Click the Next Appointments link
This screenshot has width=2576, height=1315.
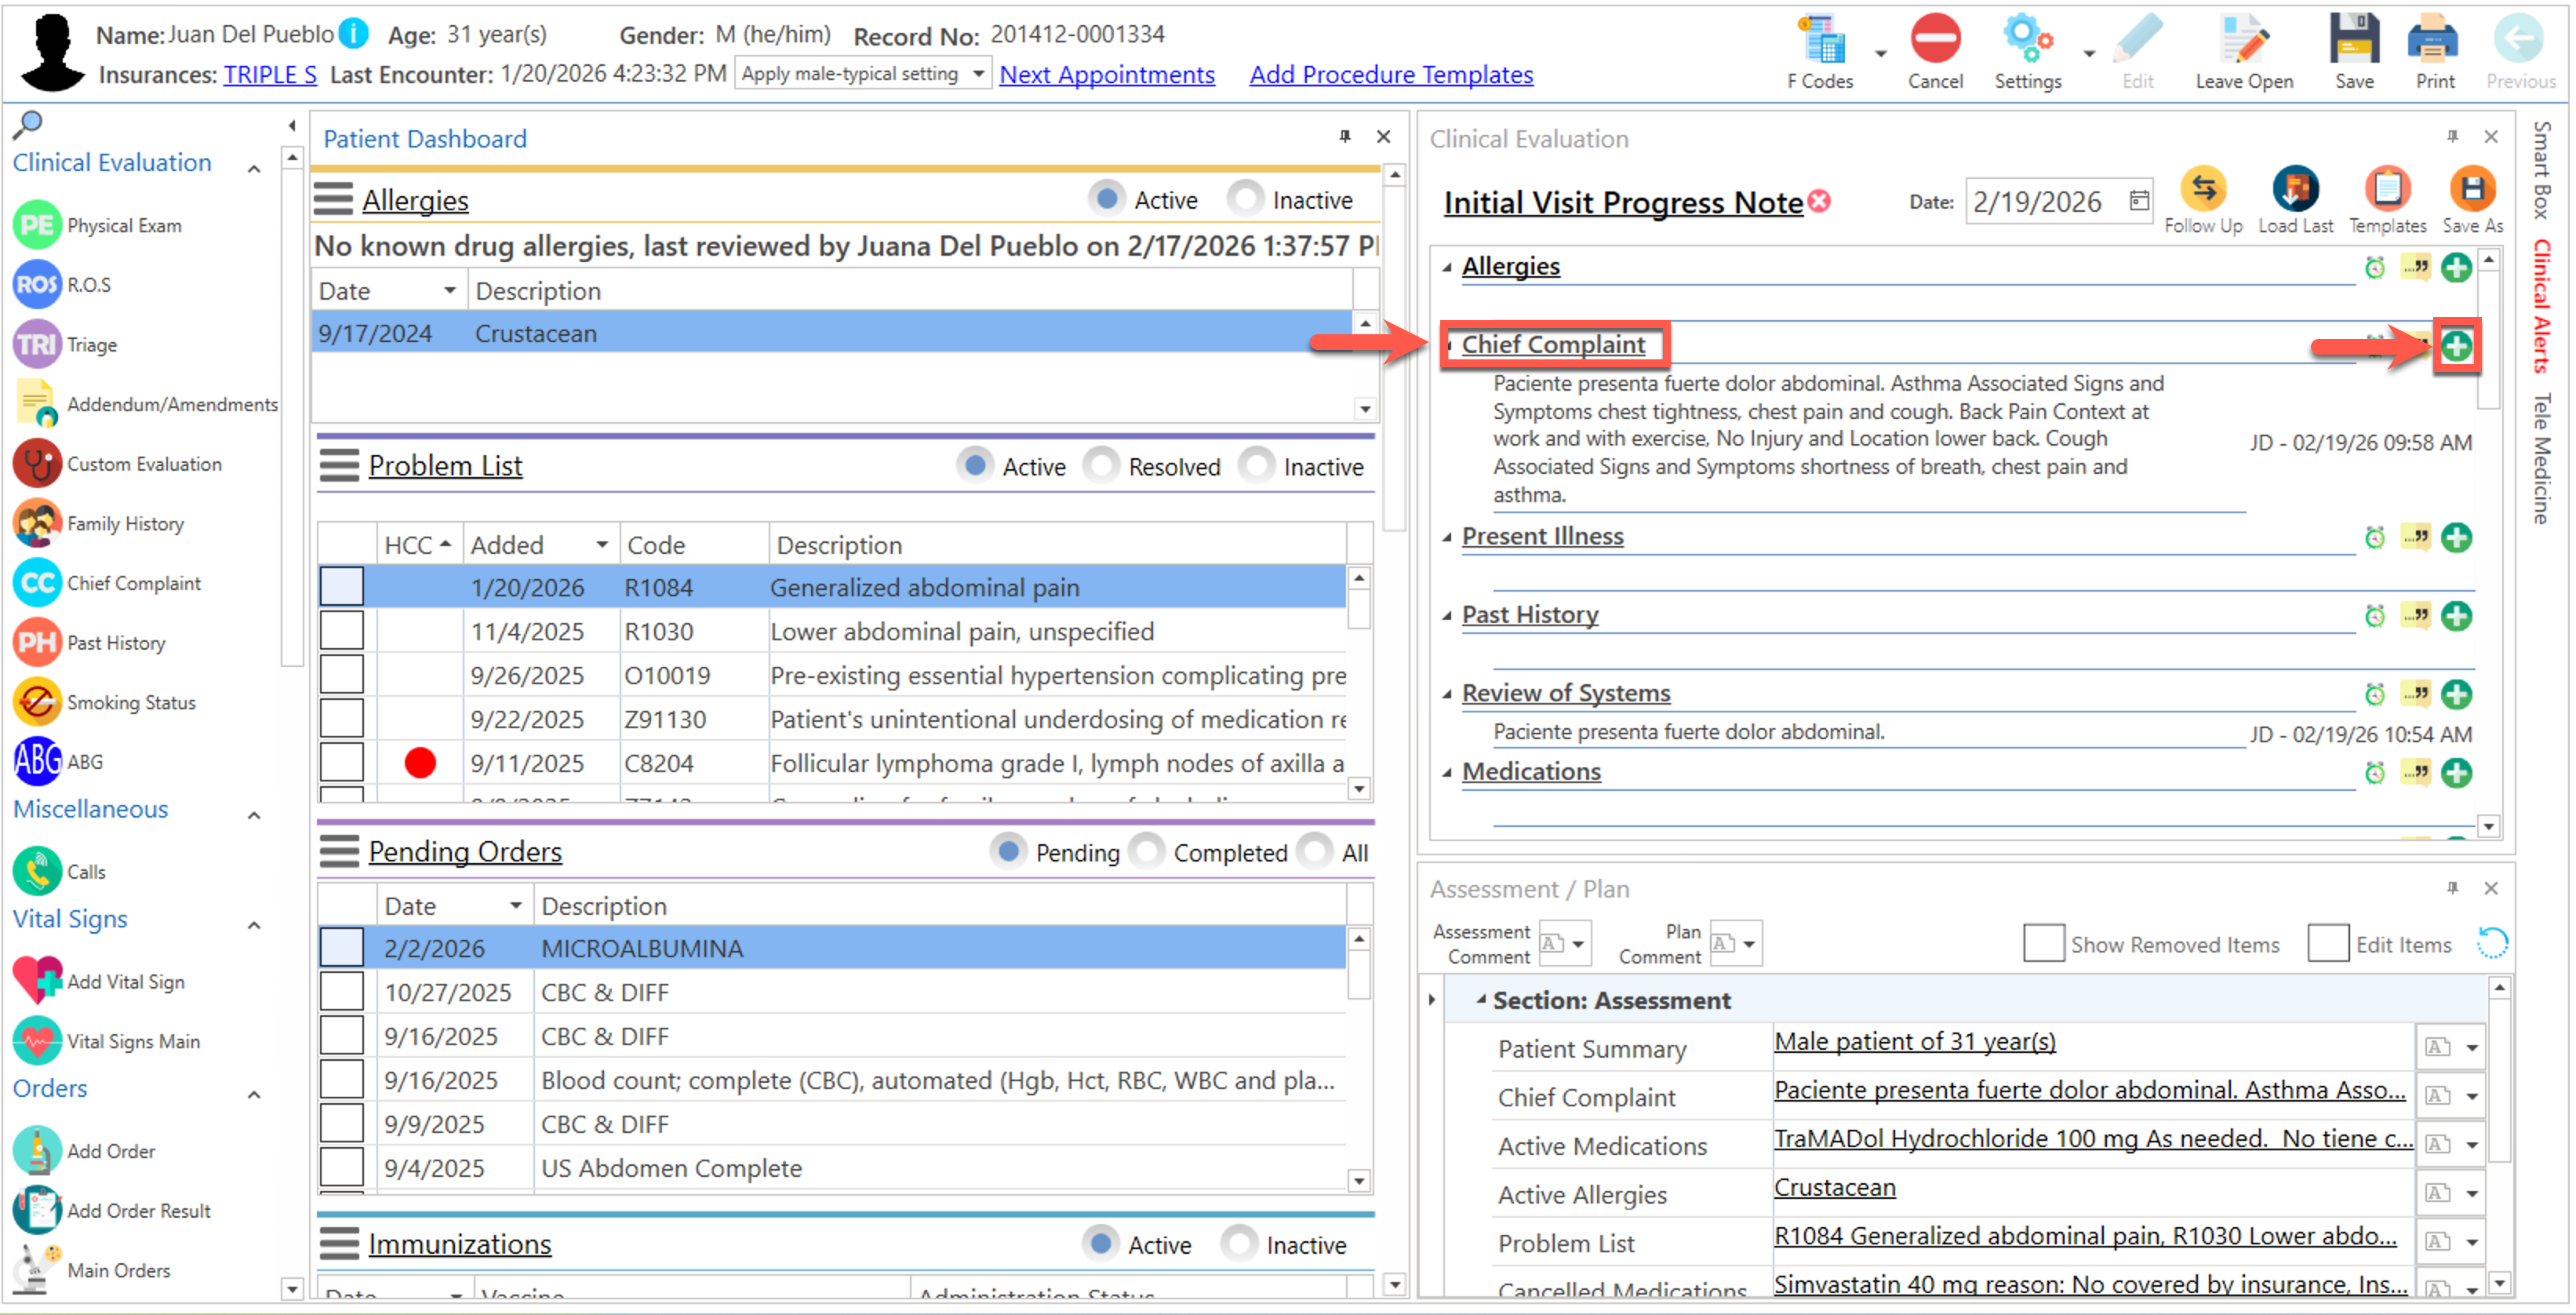pyautogui.click(x=1106, y=75)
